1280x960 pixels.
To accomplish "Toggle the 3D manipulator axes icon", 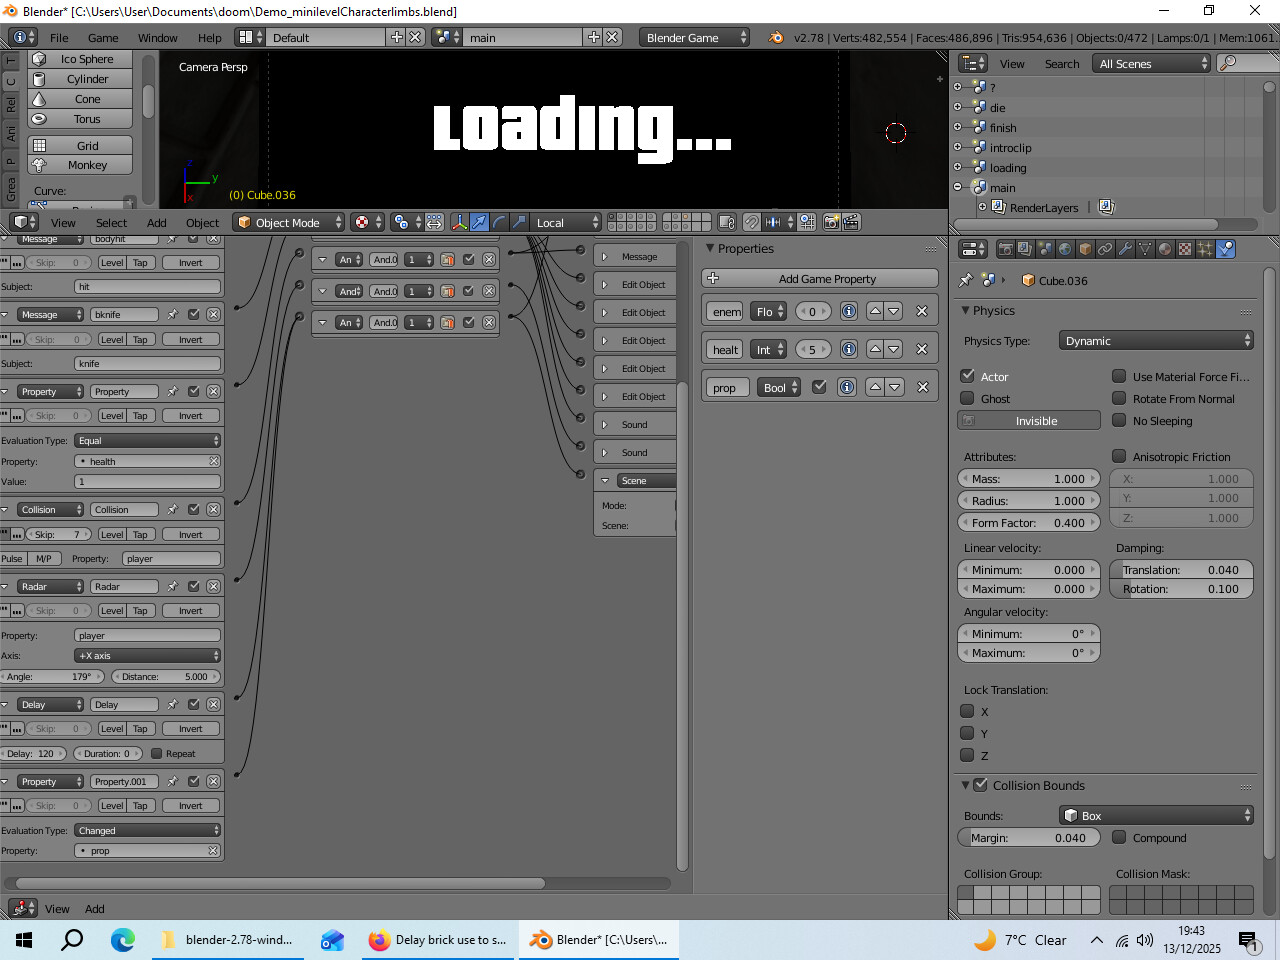I will [x=459, y=222].
